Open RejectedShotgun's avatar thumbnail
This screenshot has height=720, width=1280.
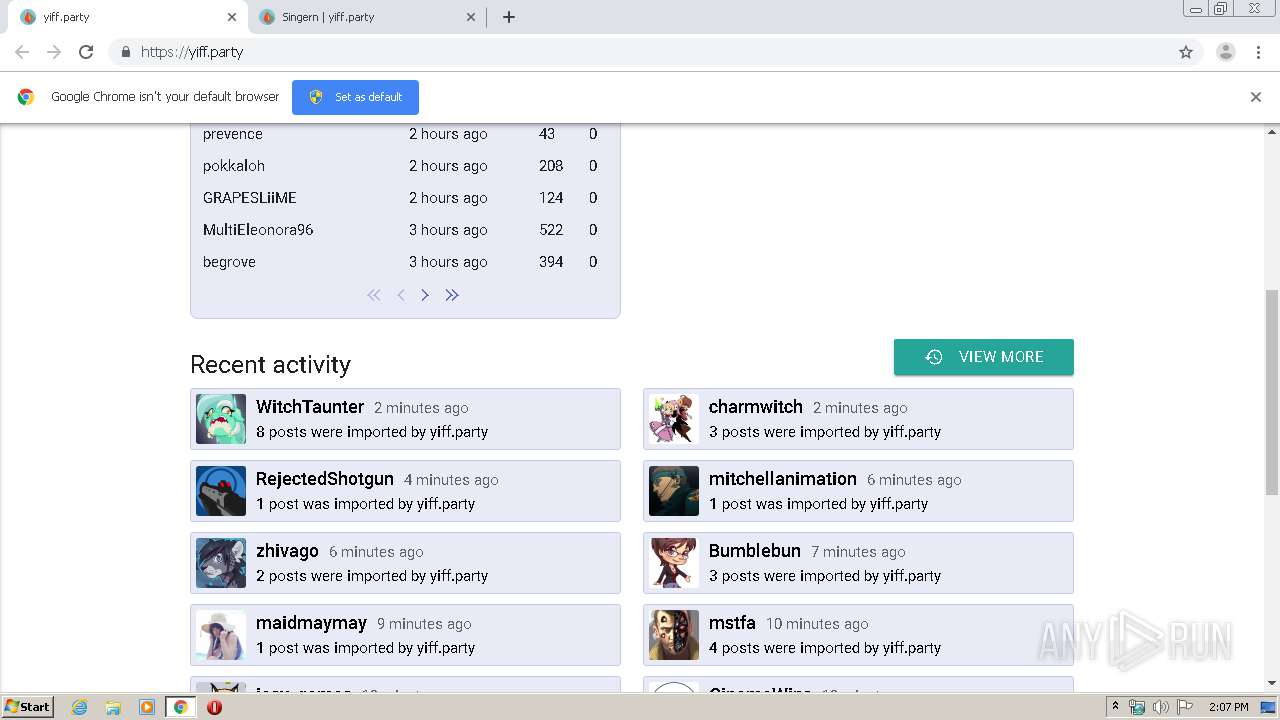click(221, 491)
